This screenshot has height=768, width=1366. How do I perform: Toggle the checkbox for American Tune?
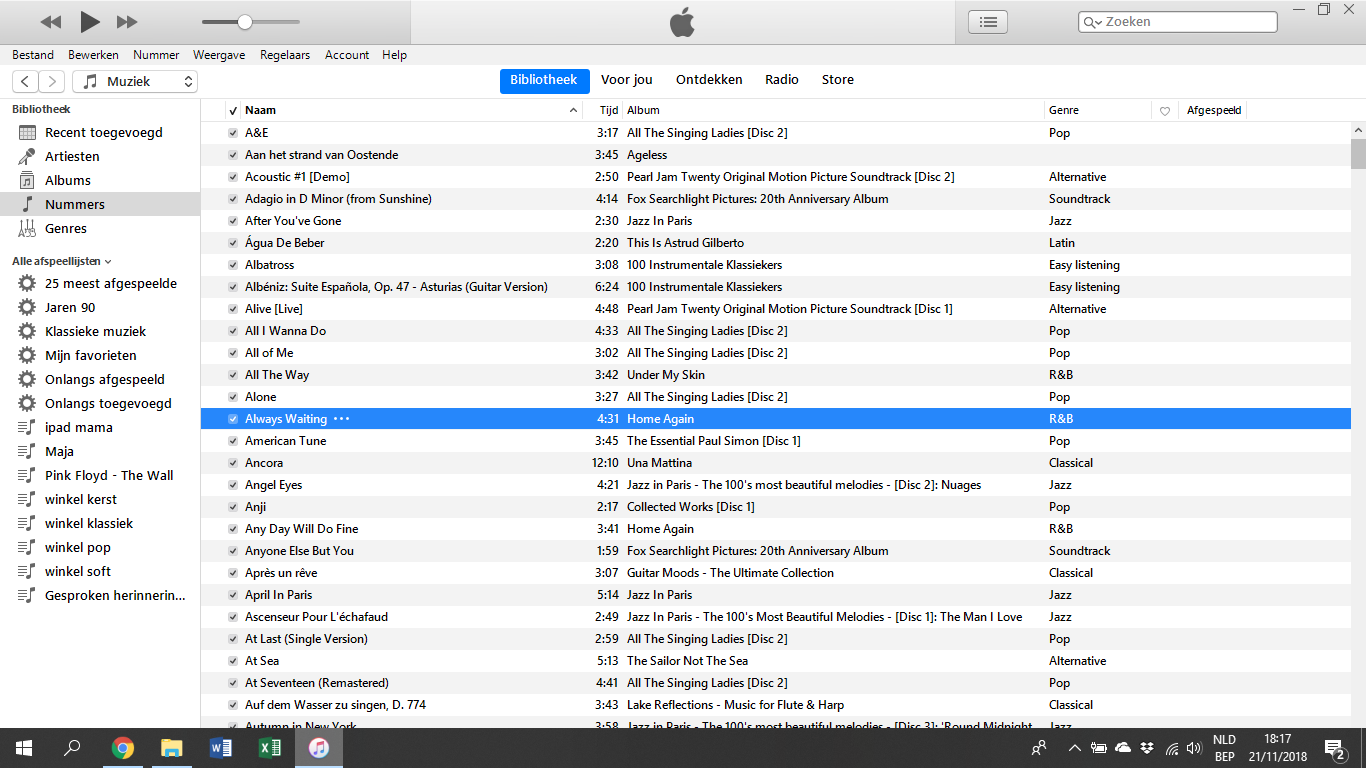[x=233, y=441]
